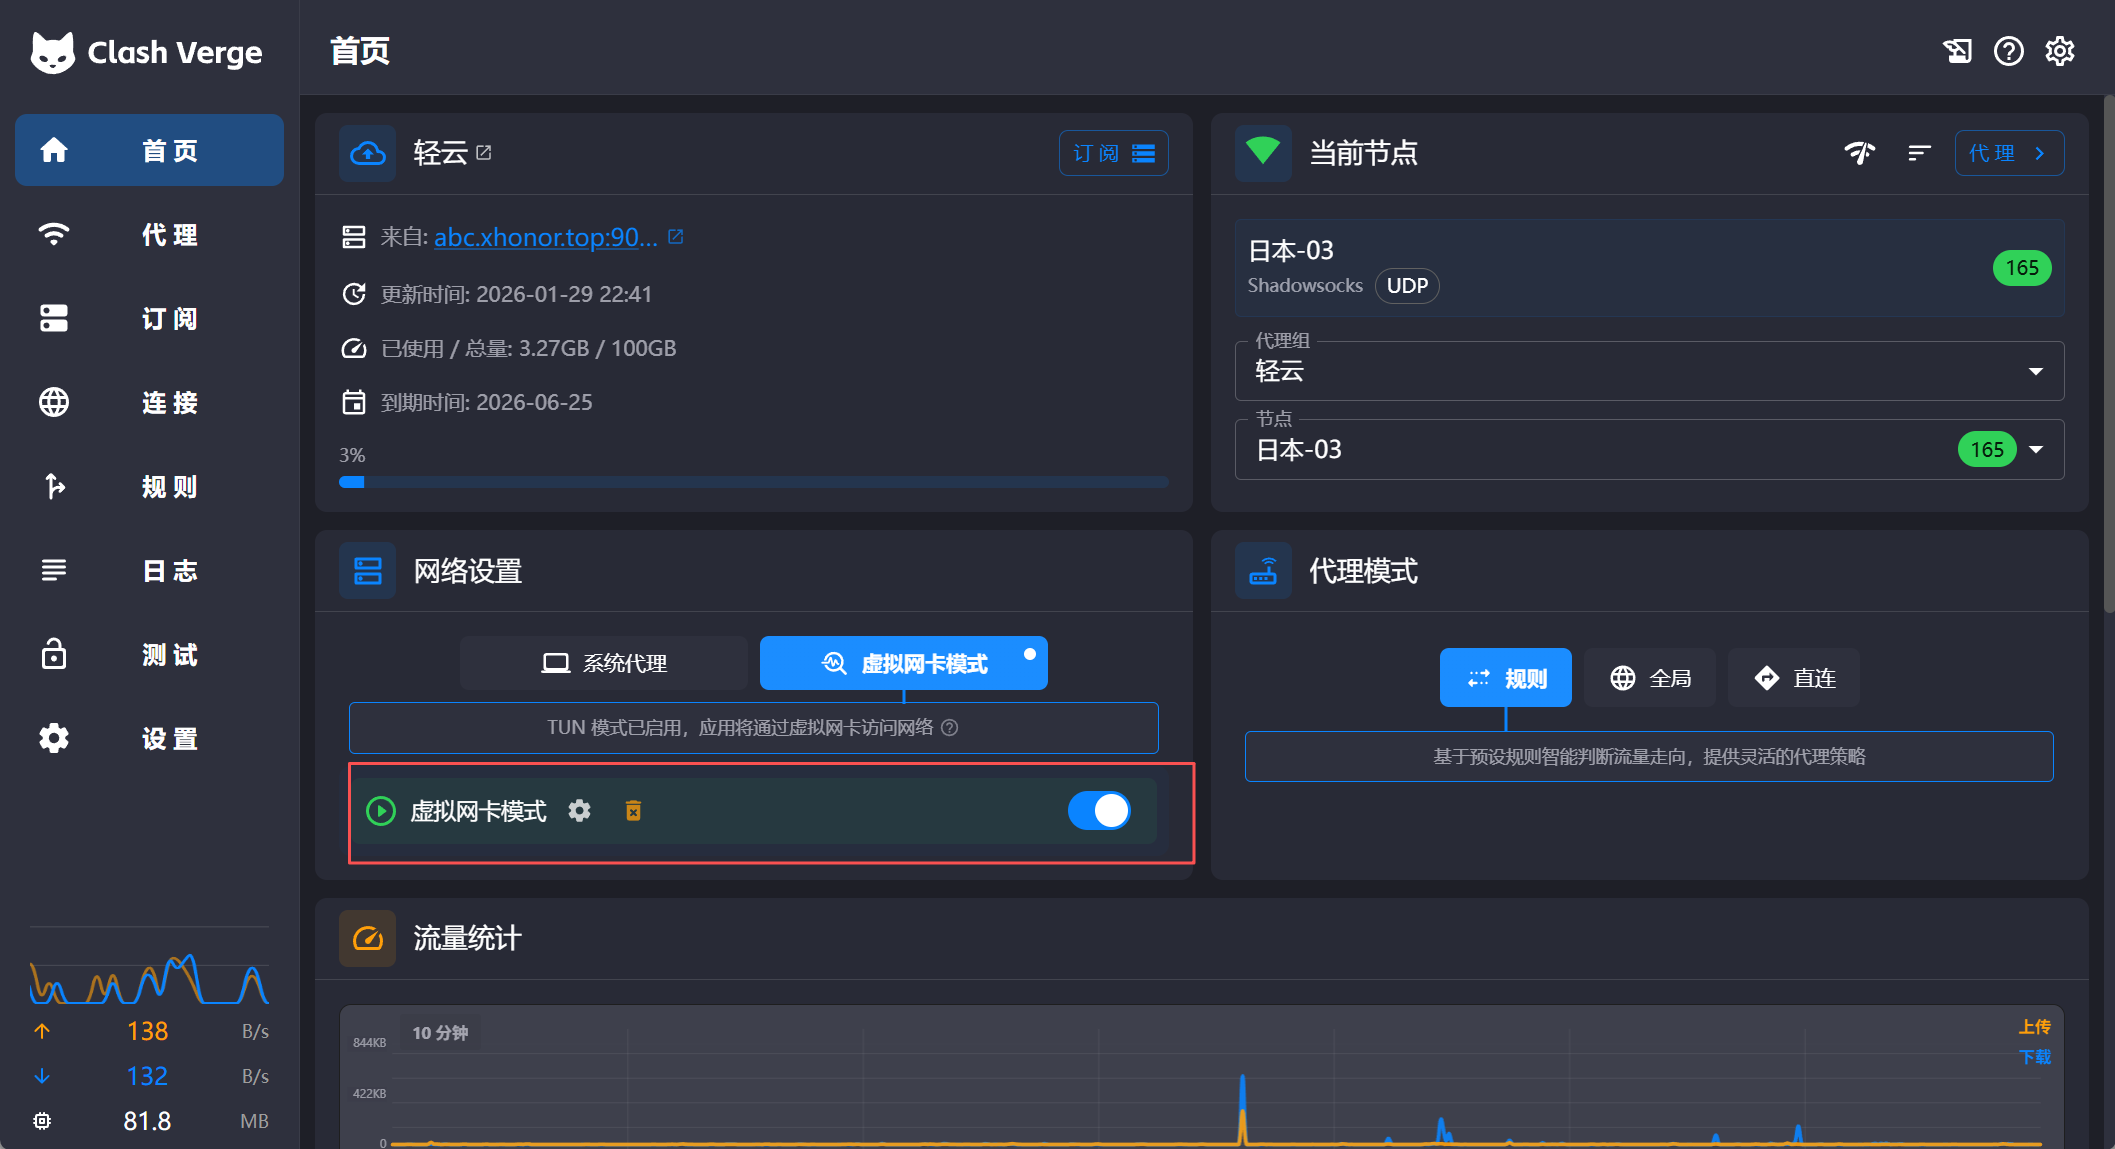The image size is (2115, 1149).
Task: Open the subscription list via 订阅 button's menu icon
Action: pos(1144,152)
